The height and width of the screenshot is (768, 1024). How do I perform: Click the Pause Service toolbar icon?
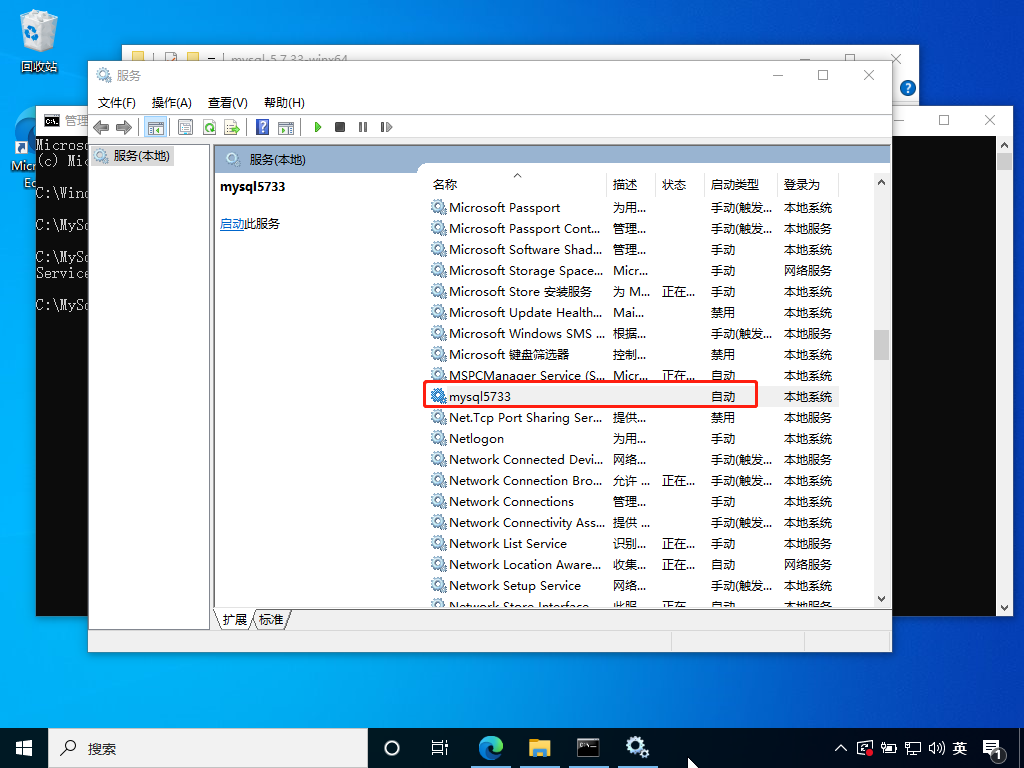[x=362, y=127]
